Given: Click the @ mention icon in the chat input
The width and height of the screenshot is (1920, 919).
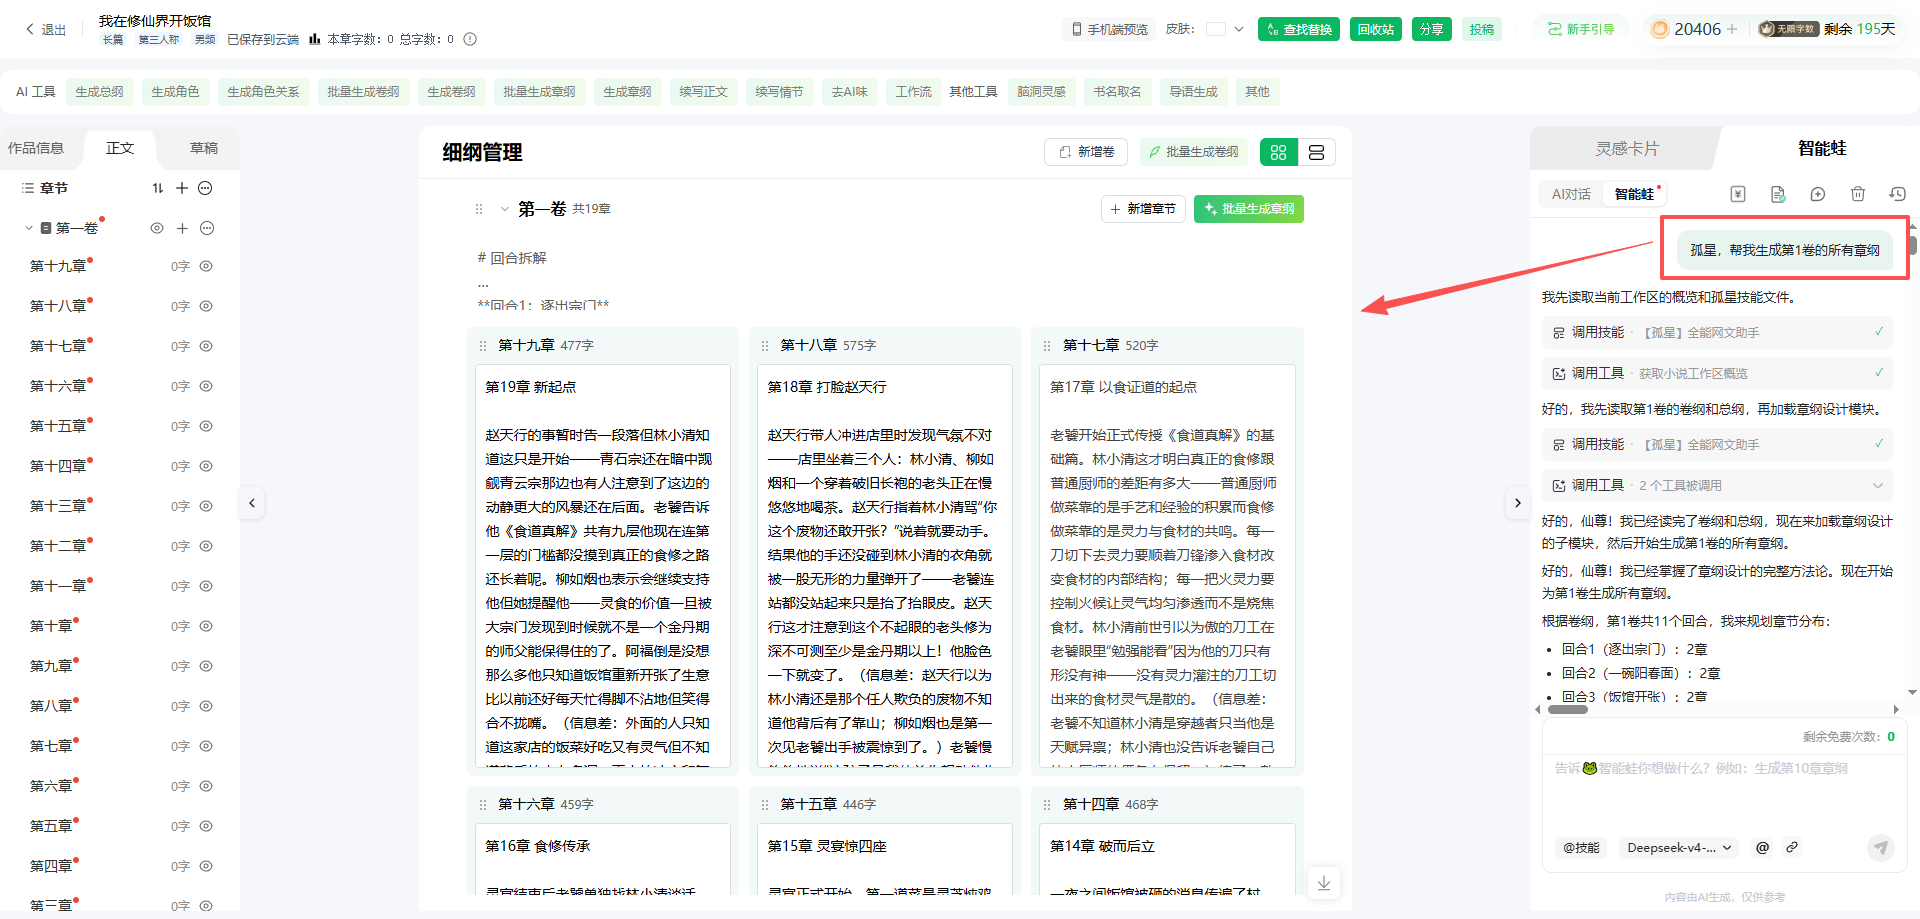Looking at the screenshot, I should point(1762,847).
